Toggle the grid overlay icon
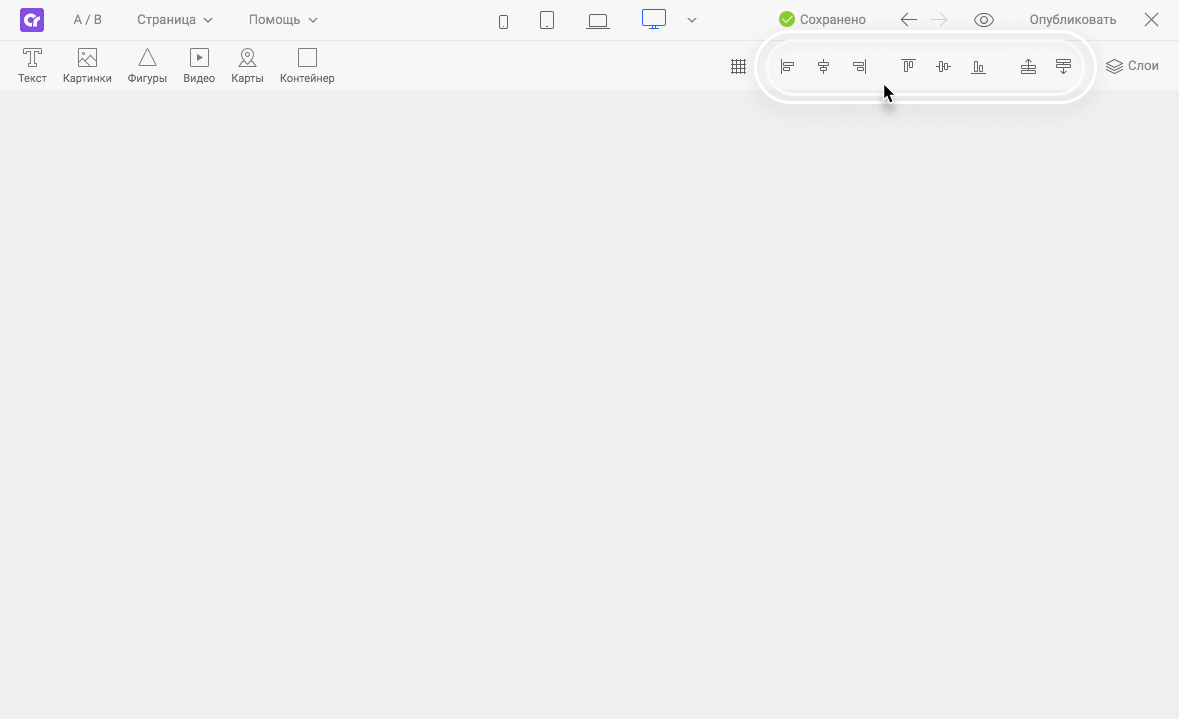Screen dimensions: 1179x719 point(738,67)
